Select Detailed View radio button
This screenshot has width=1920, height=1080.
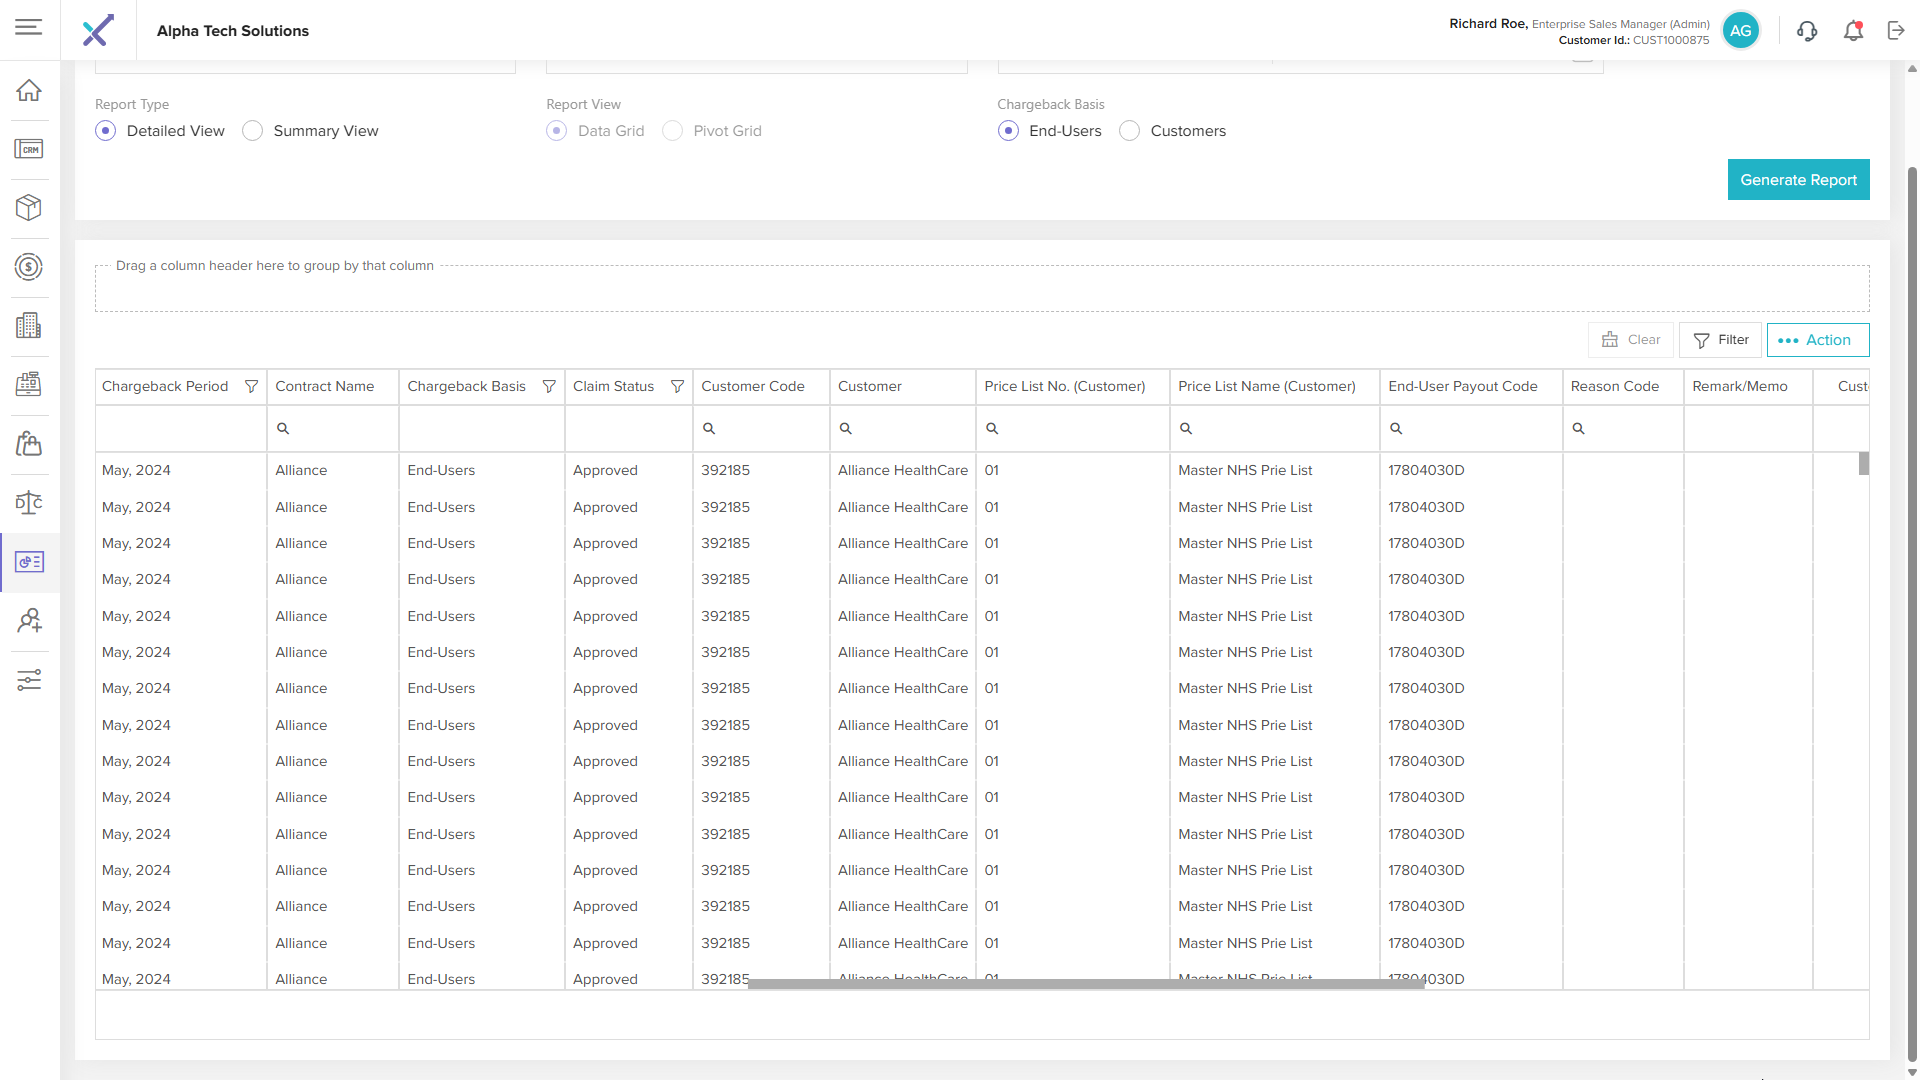click(106, 131)
